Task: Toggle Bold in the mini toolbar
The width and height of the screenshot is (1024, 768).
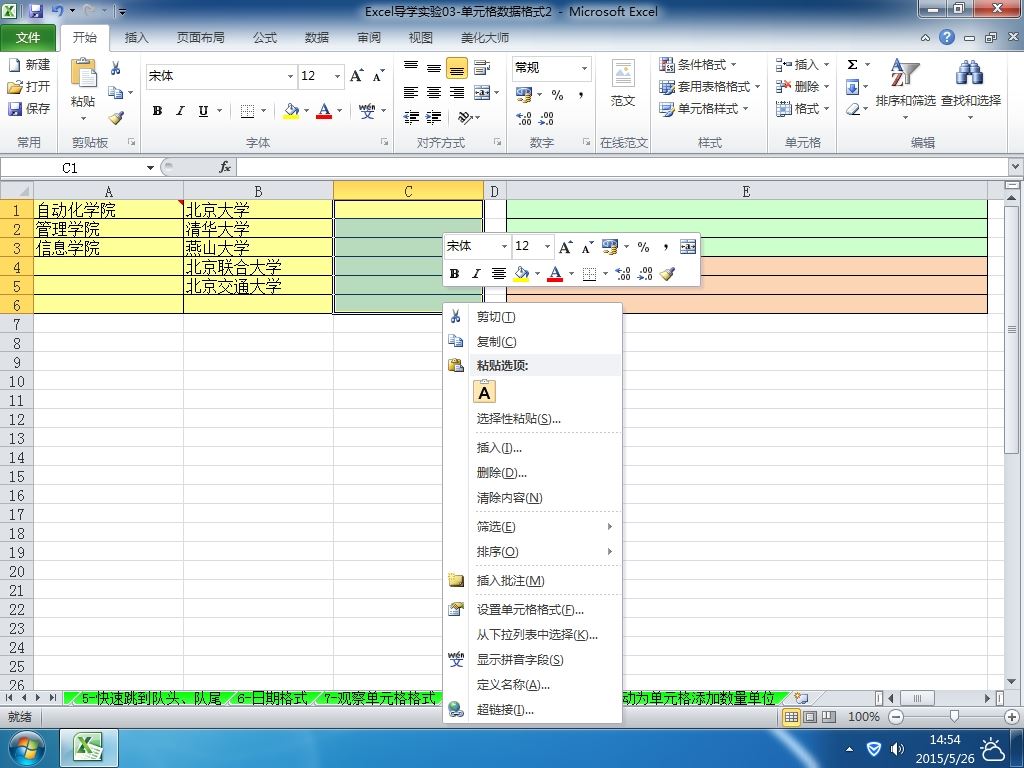Action: coord(455,274)
